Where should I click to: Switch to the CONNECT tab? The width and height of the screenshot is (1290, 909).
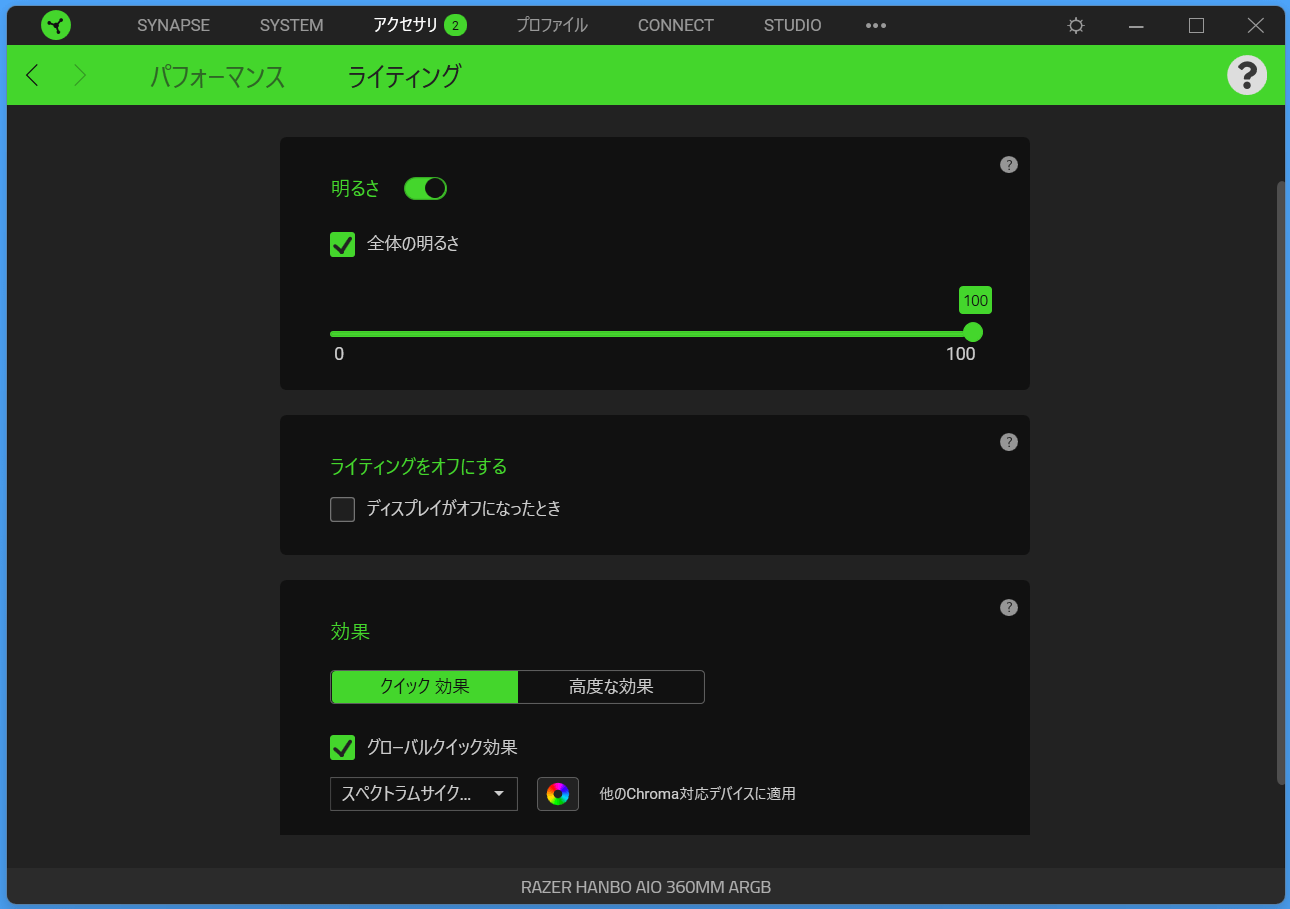(676, 26)
